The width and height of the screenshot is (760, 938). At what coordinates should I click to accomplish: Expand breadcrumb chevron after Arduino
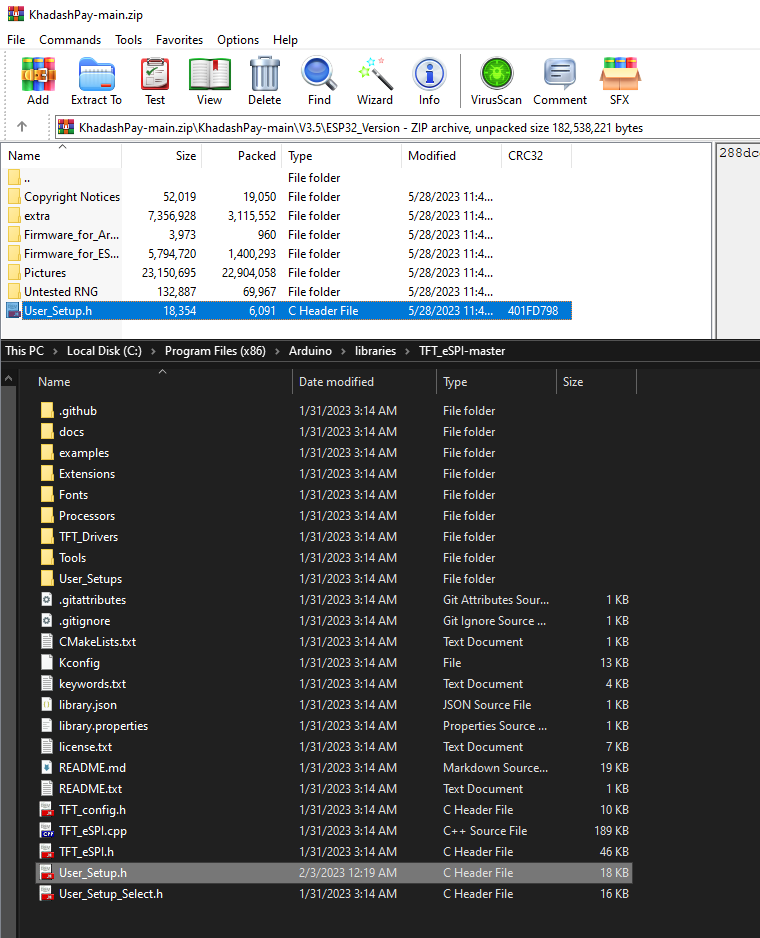343,351
